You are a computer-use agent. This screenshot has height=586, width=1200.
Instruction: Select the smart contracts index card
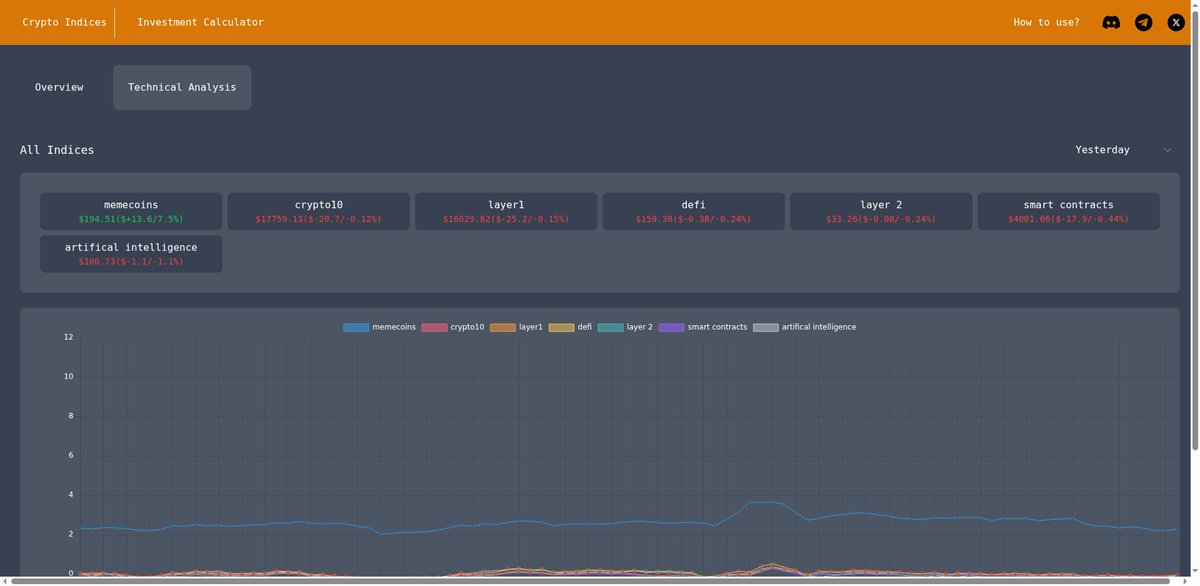pyautogui.click(x=1068, y=211)
